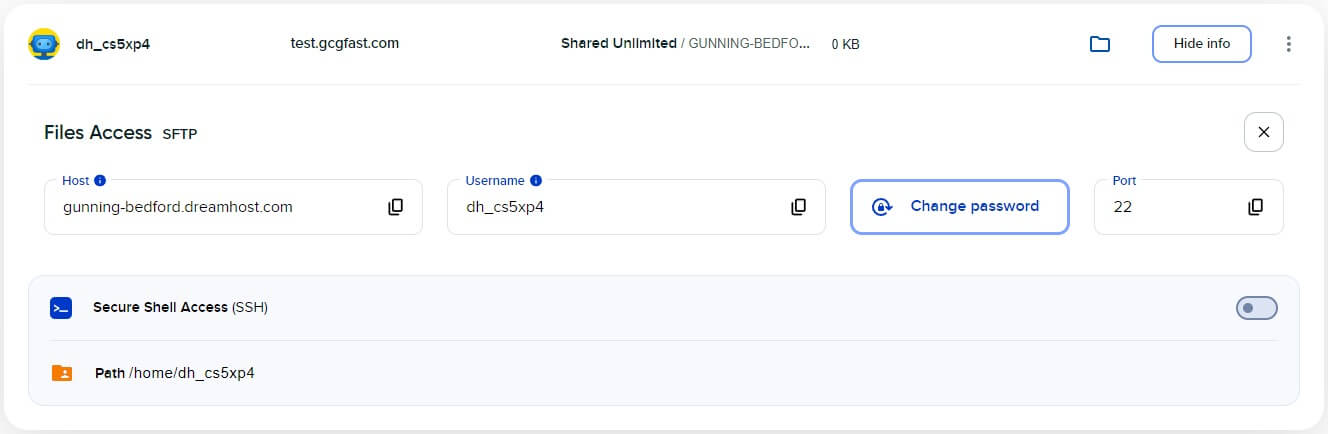The width and height of the screenshot is (1328, 434).
Task: Click the orange Path folder icon
Action: [x=62, y=373]
